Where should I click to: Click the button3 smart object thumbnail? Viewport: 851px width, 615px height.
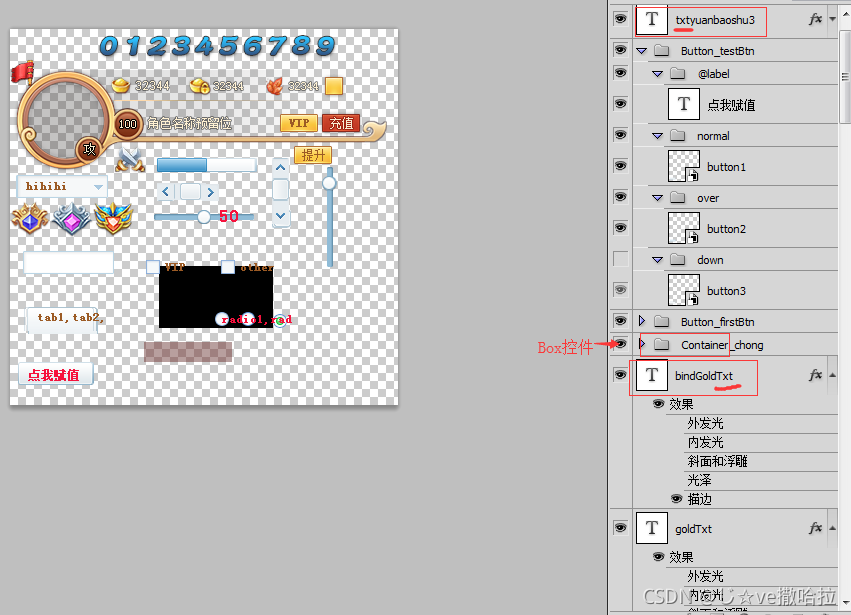(x=683, y=290)
